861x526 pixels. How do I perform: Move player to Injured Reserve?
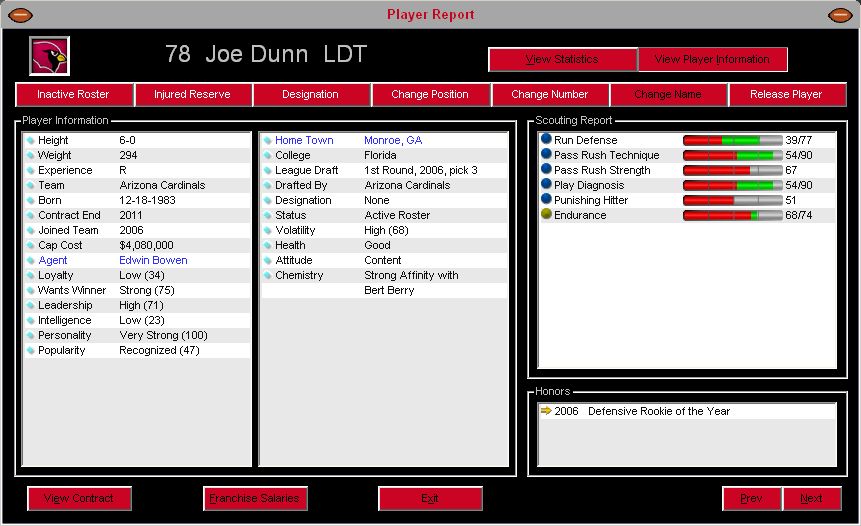coord(192,95)
